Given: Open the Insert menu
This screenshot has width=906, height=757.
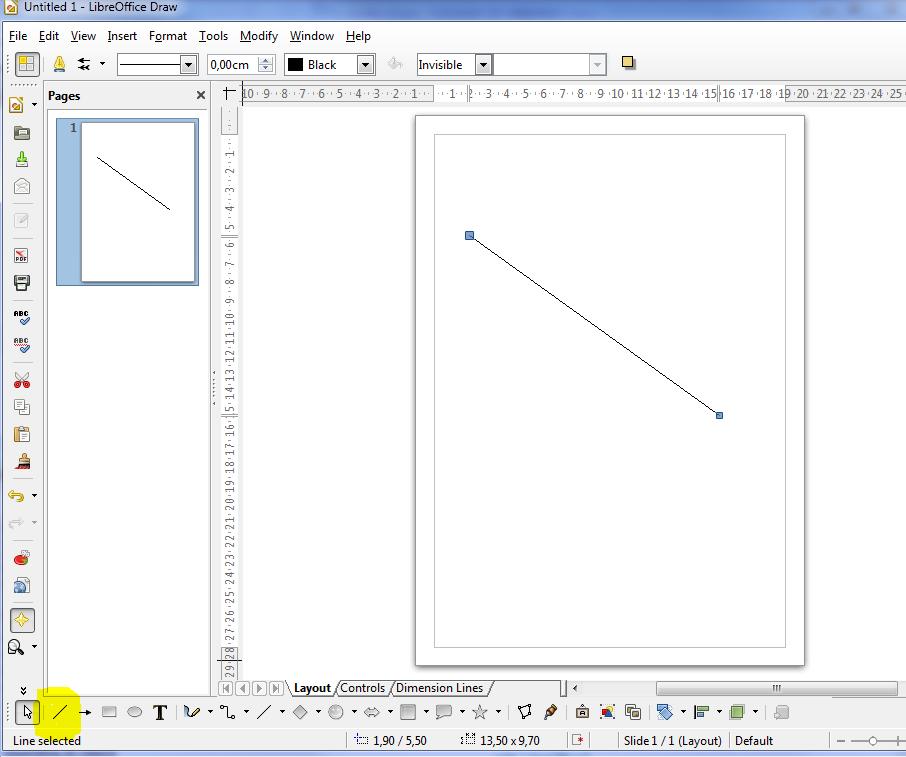Looking at the screenshot, I should tap(122, 36).
